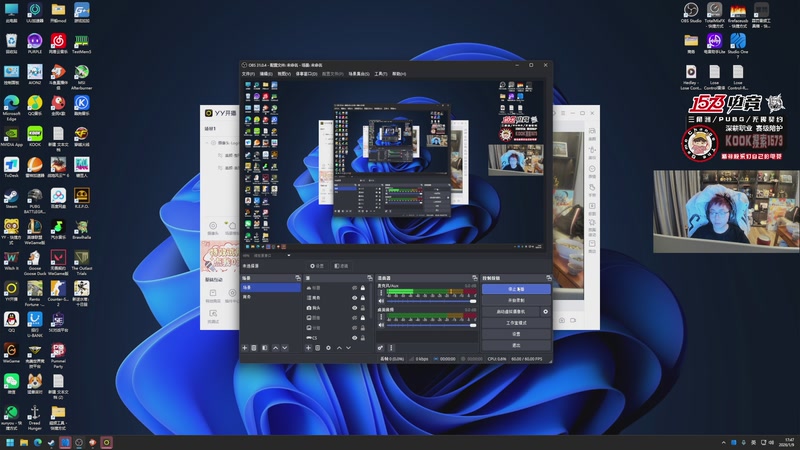800x450 pixels.
Task: Move the selected scene down
Action: point(285,348)
